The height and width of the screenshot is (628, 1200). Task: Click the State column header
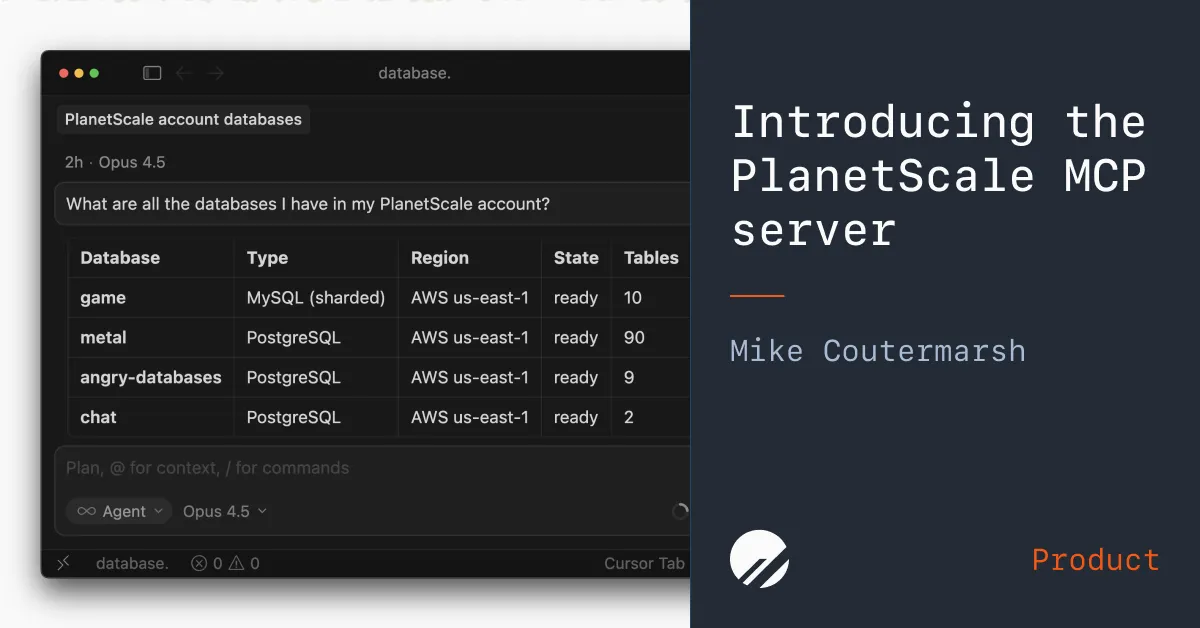tap(576, 257)
